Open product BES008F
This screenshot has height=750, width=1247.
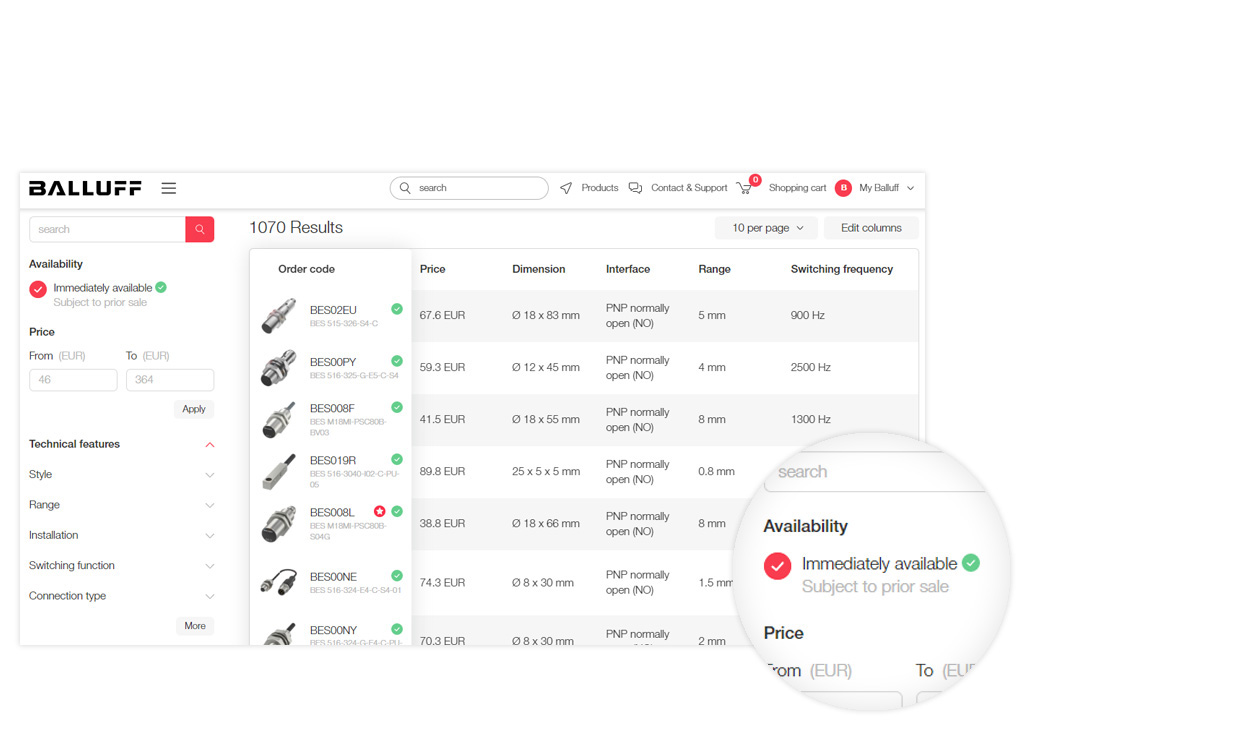point(332,408)
